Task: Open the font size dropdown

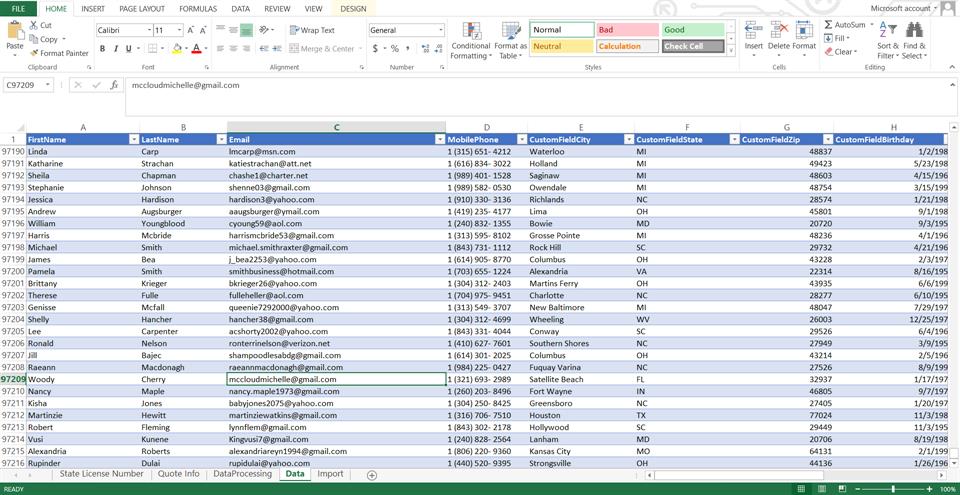Action: coord(180,30)
